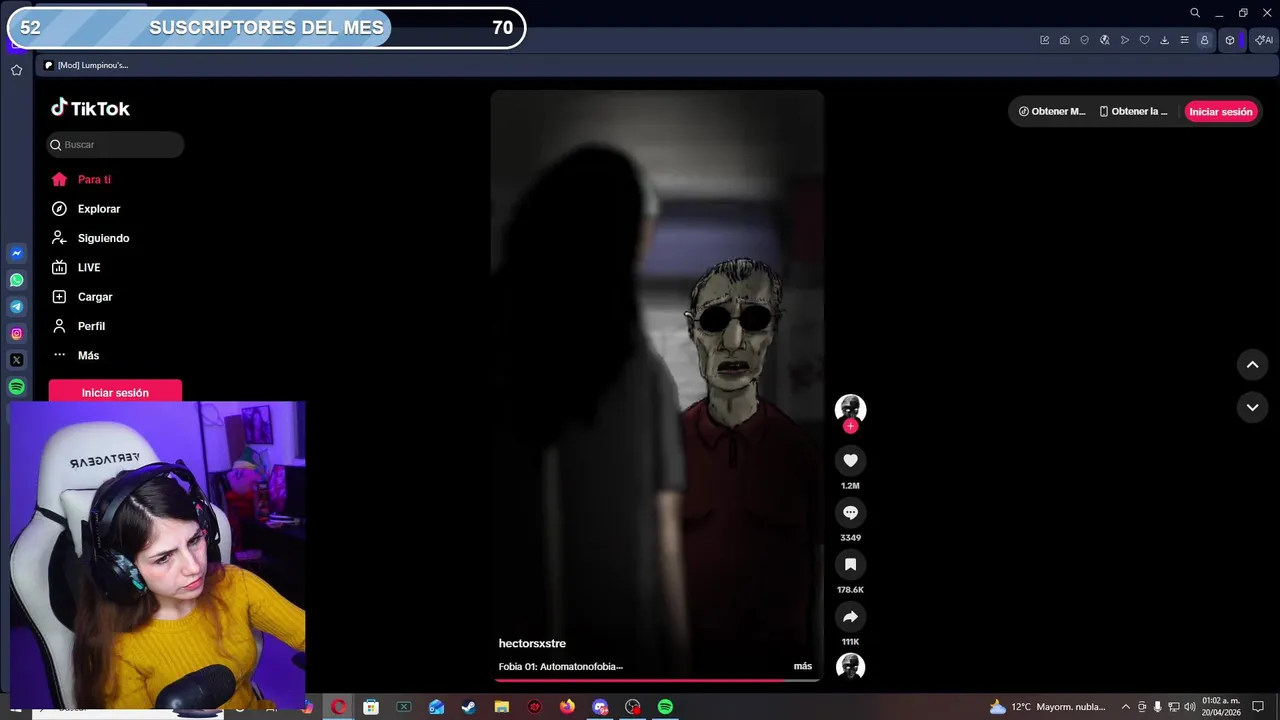Open comments showing 3349
Viewport: 1280px width, 720px height.
pyautogui.click(x=850, y=512)
